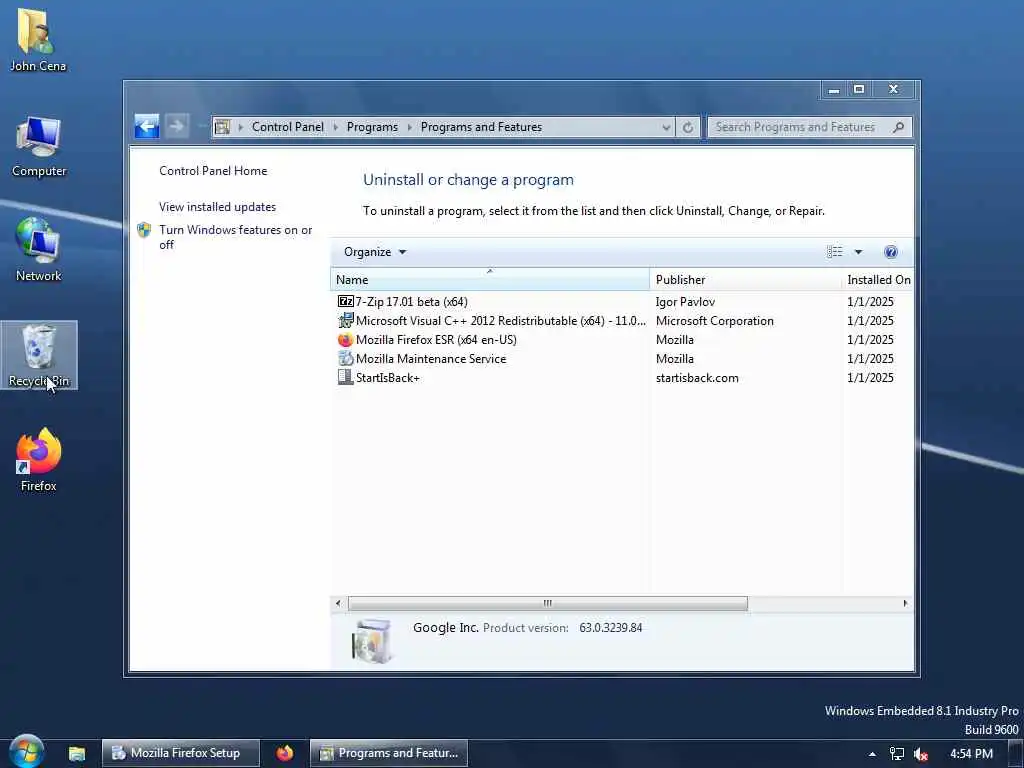Click the details pane installer thumbnail
This screenshot has width=1024, height=768.
click(372, 641)
